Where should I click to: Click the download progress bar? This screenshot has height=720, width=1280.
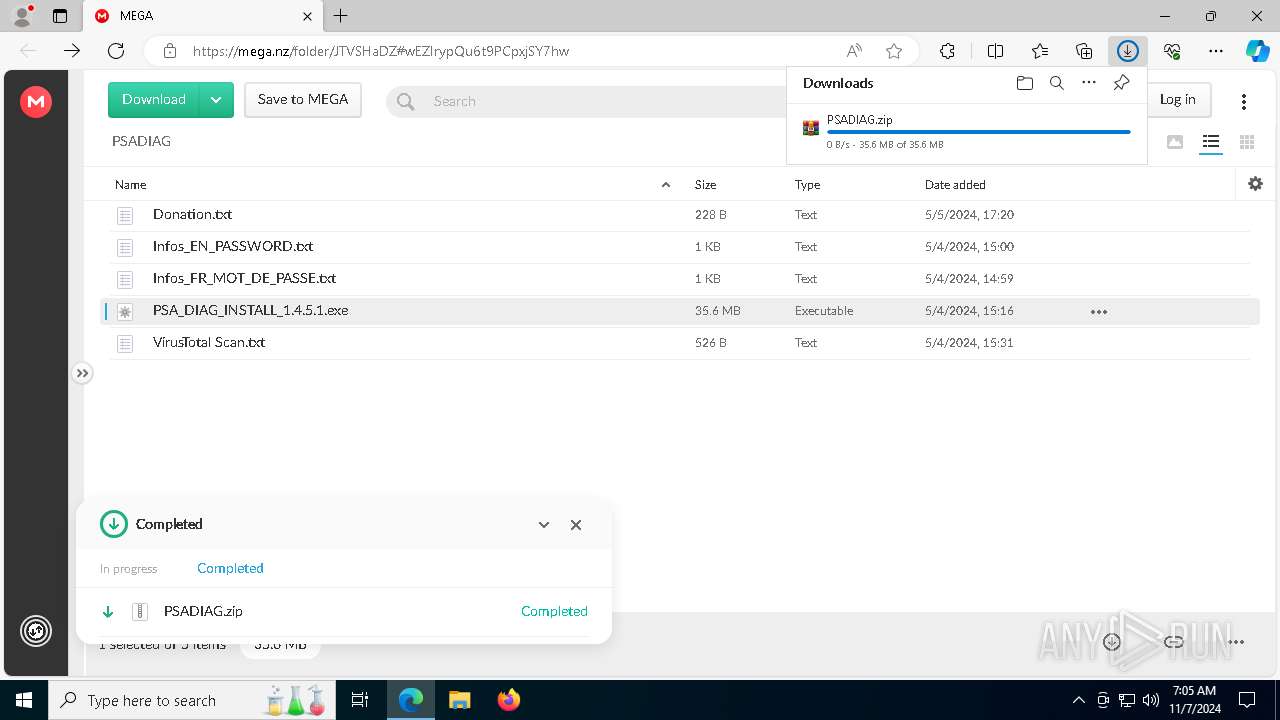click(x=978, y=132)
